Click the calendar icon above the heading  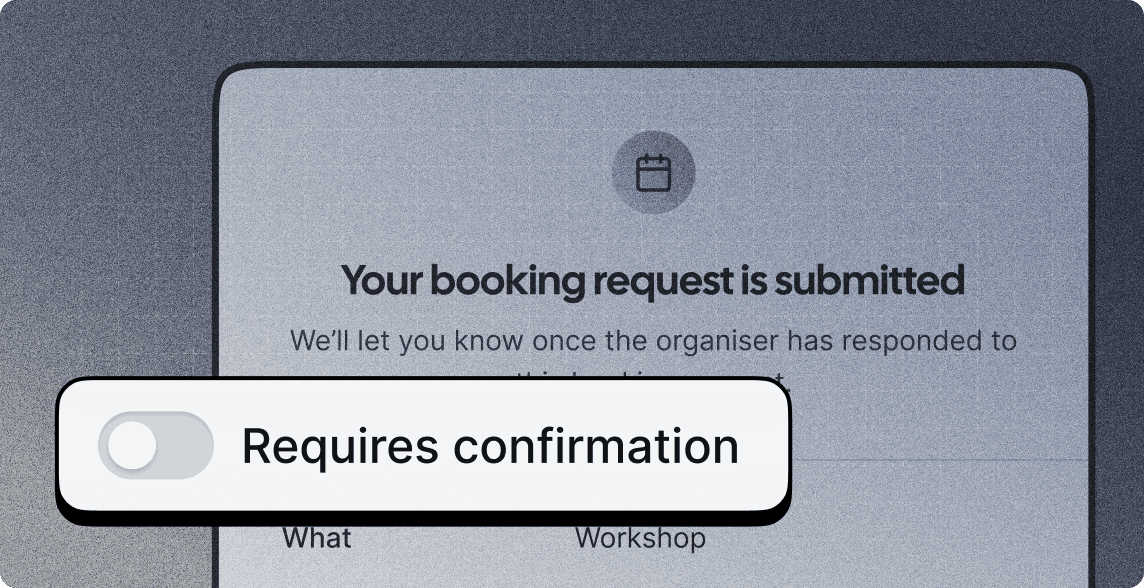coord(653,173)
